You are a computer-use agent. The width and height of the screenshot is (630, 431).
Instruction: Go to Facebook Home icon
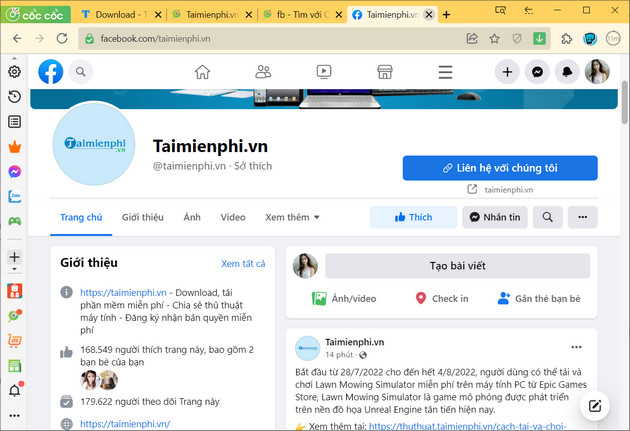(x=203, y=72)
